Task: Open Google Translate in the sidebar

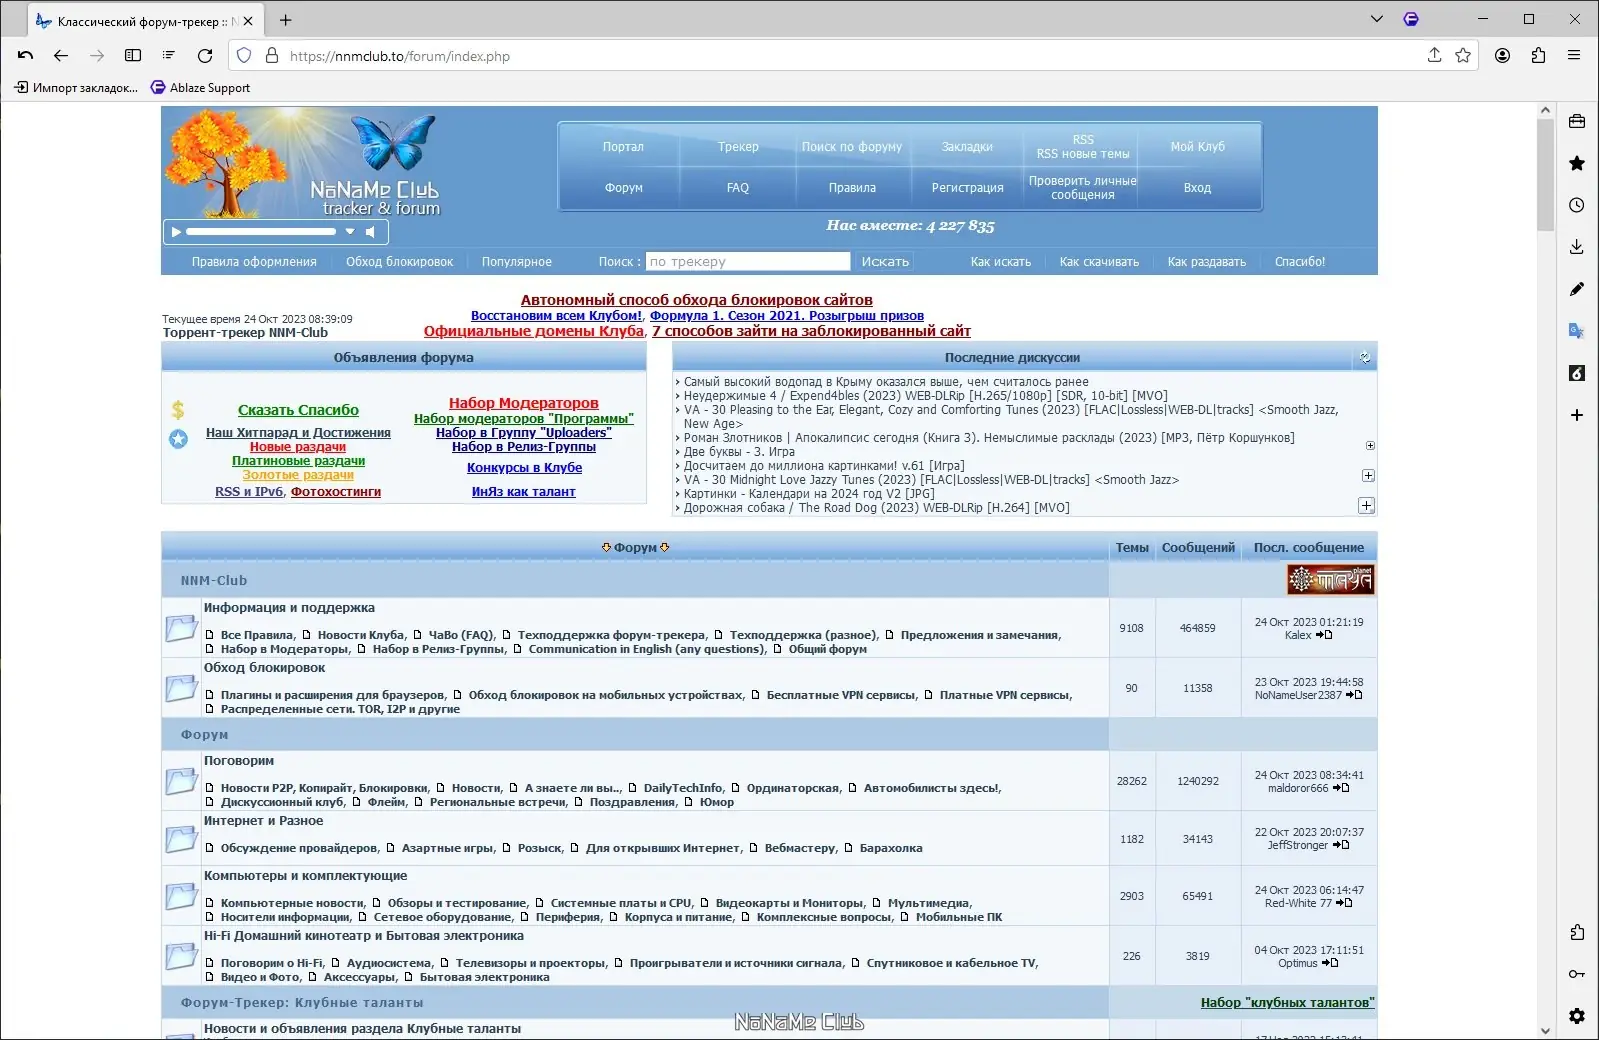Action: pos(1577,331)
